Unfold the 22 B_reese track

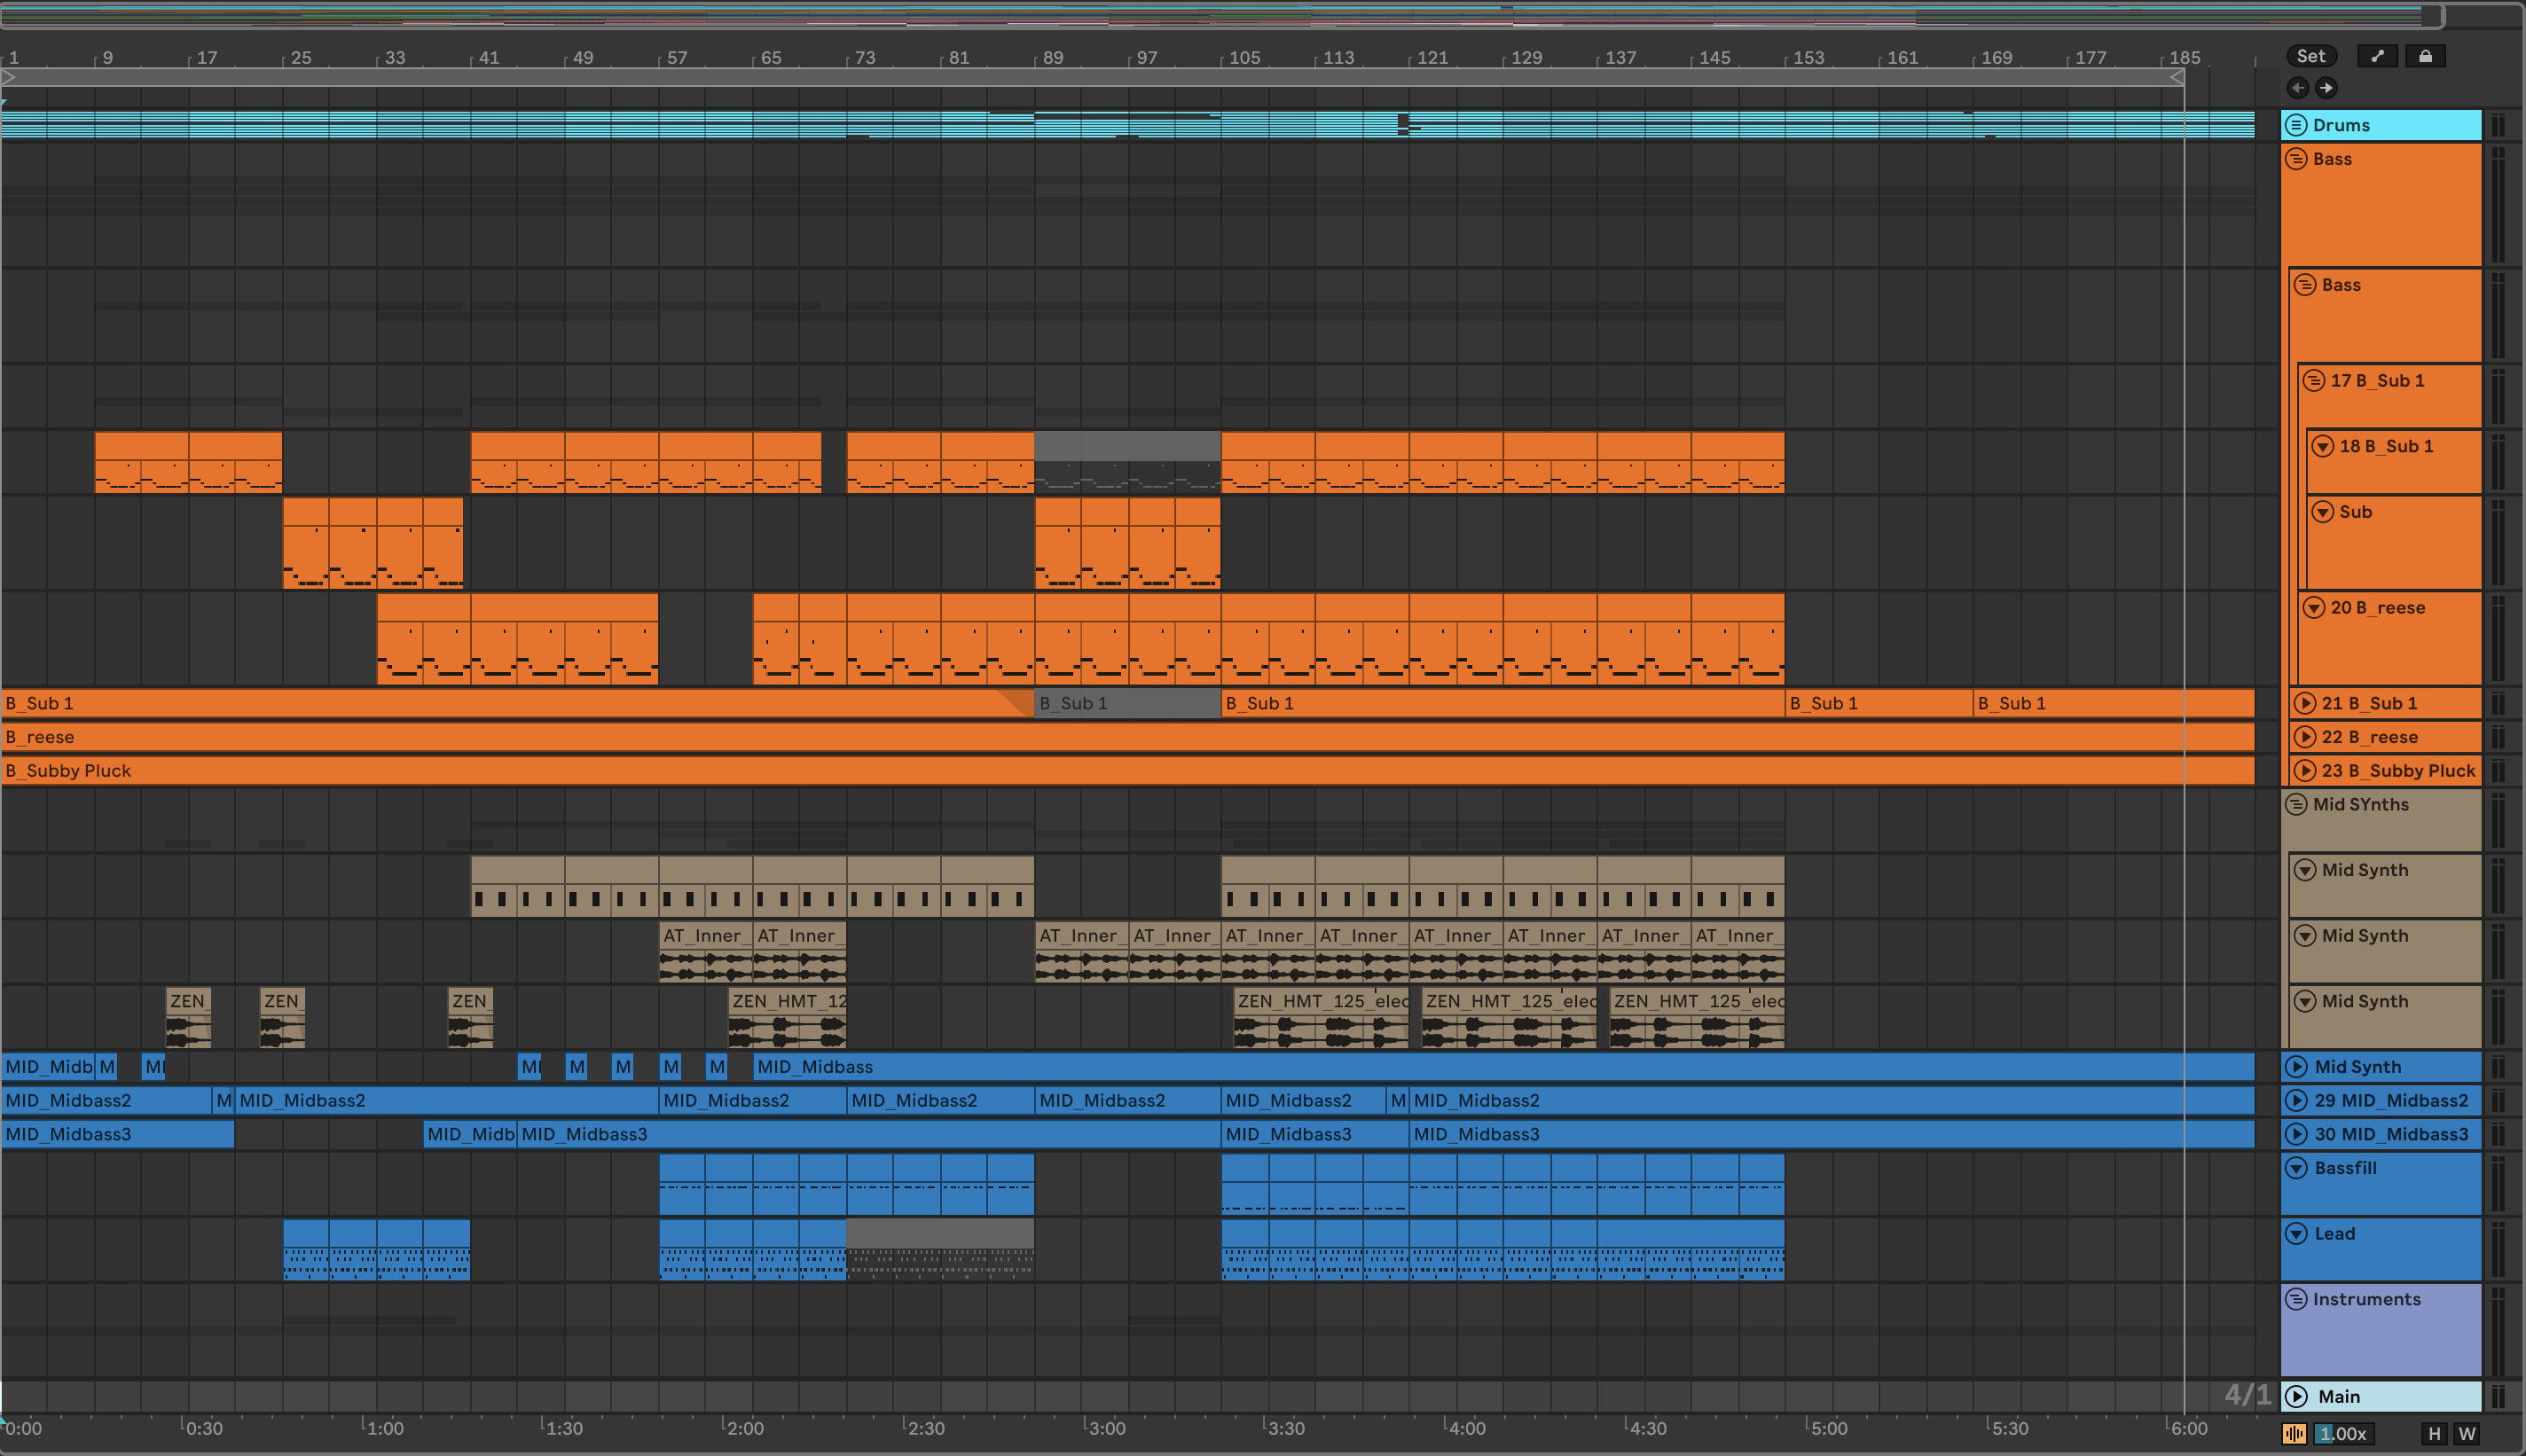2305,737
